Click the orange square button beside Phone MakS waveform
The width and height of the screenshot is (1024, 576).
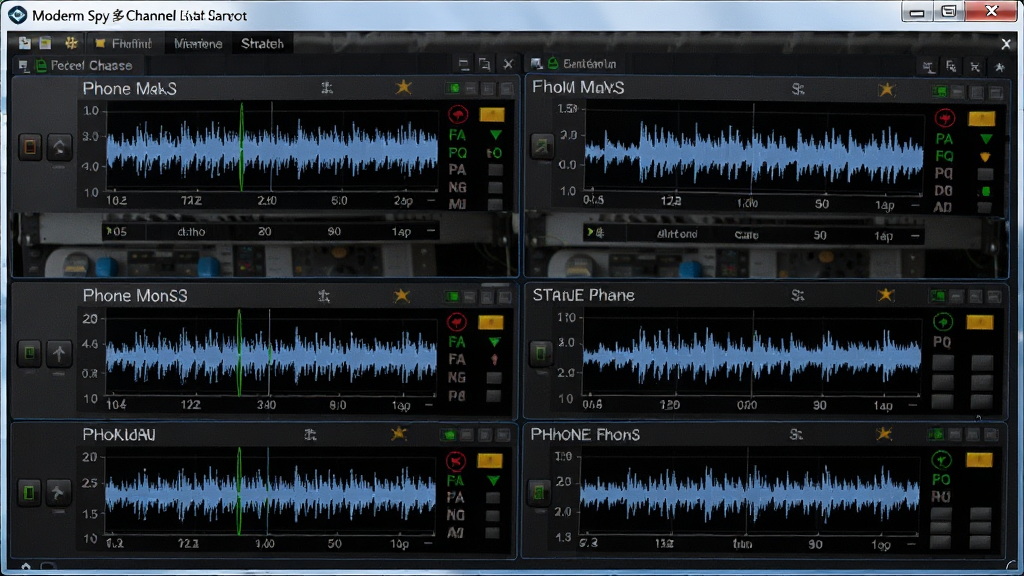(30, 146)
